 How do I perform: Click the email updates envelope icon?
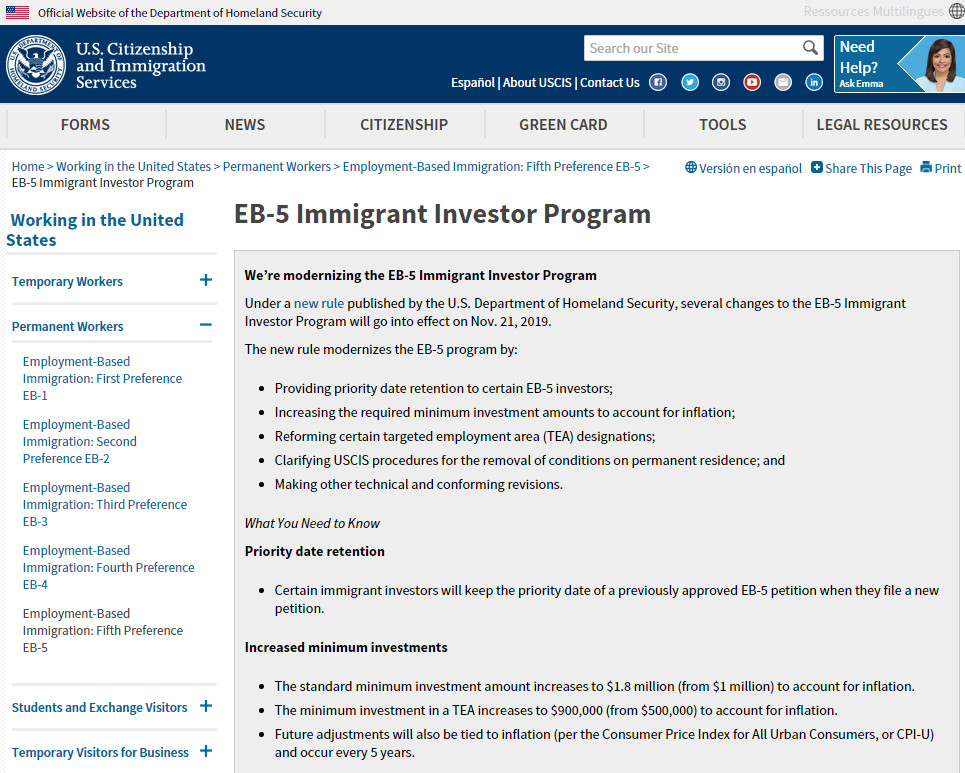click(x=783, y=82)
